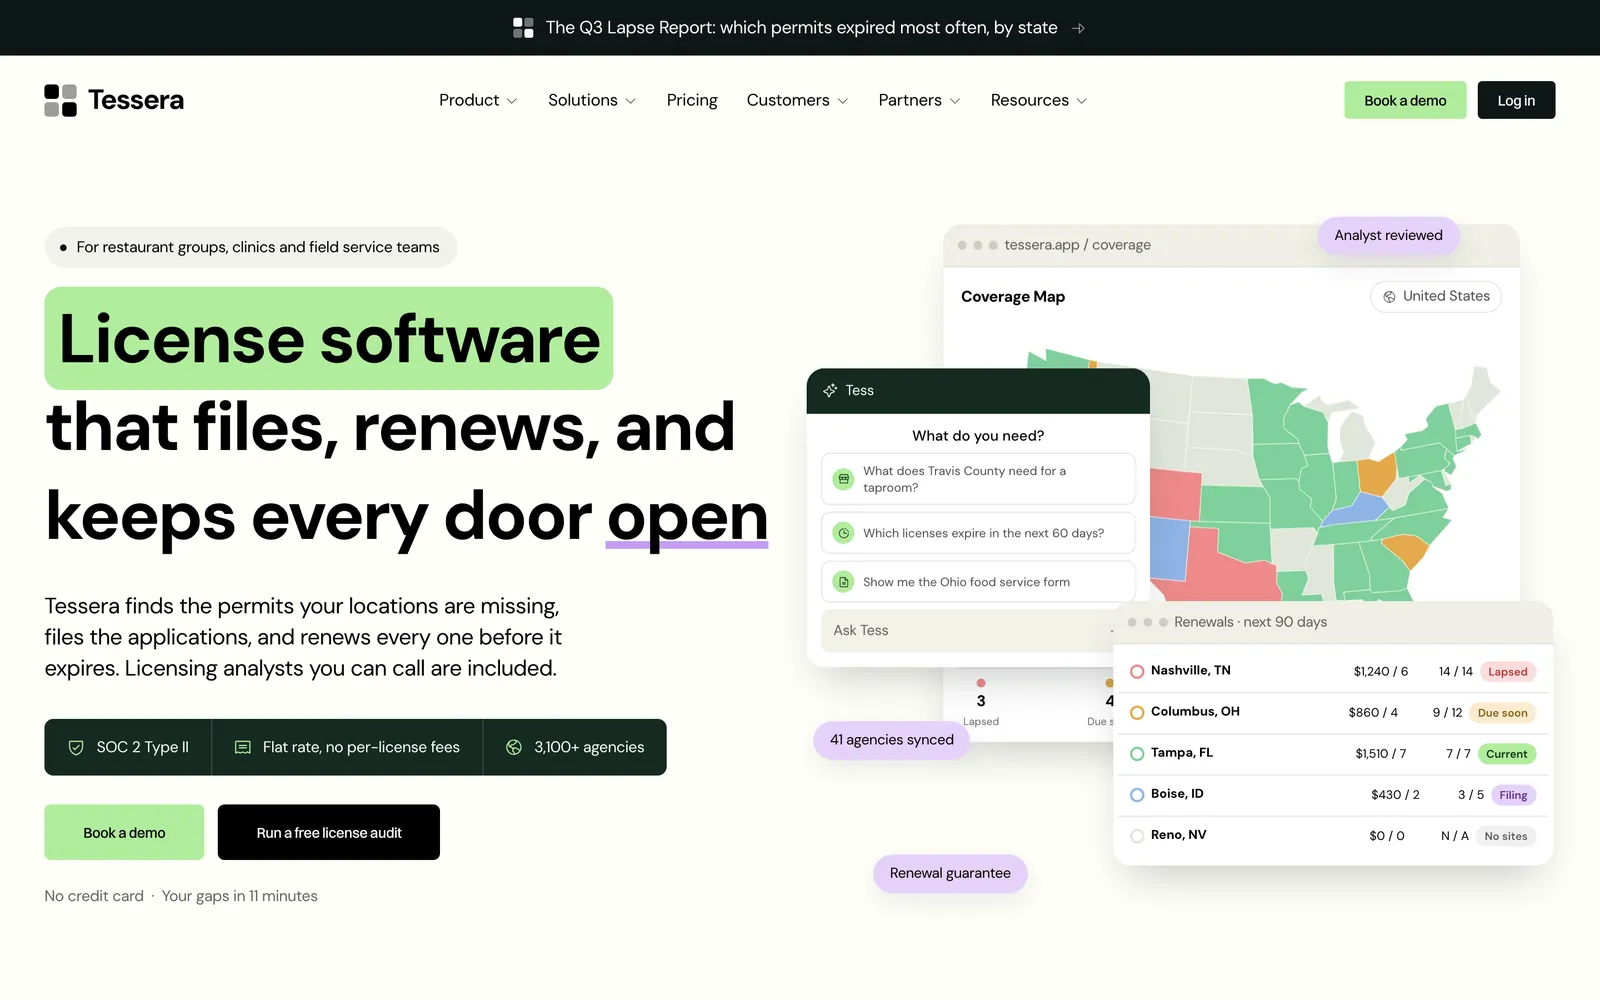Click the announcement banner arrow icon

[1078, 28]
